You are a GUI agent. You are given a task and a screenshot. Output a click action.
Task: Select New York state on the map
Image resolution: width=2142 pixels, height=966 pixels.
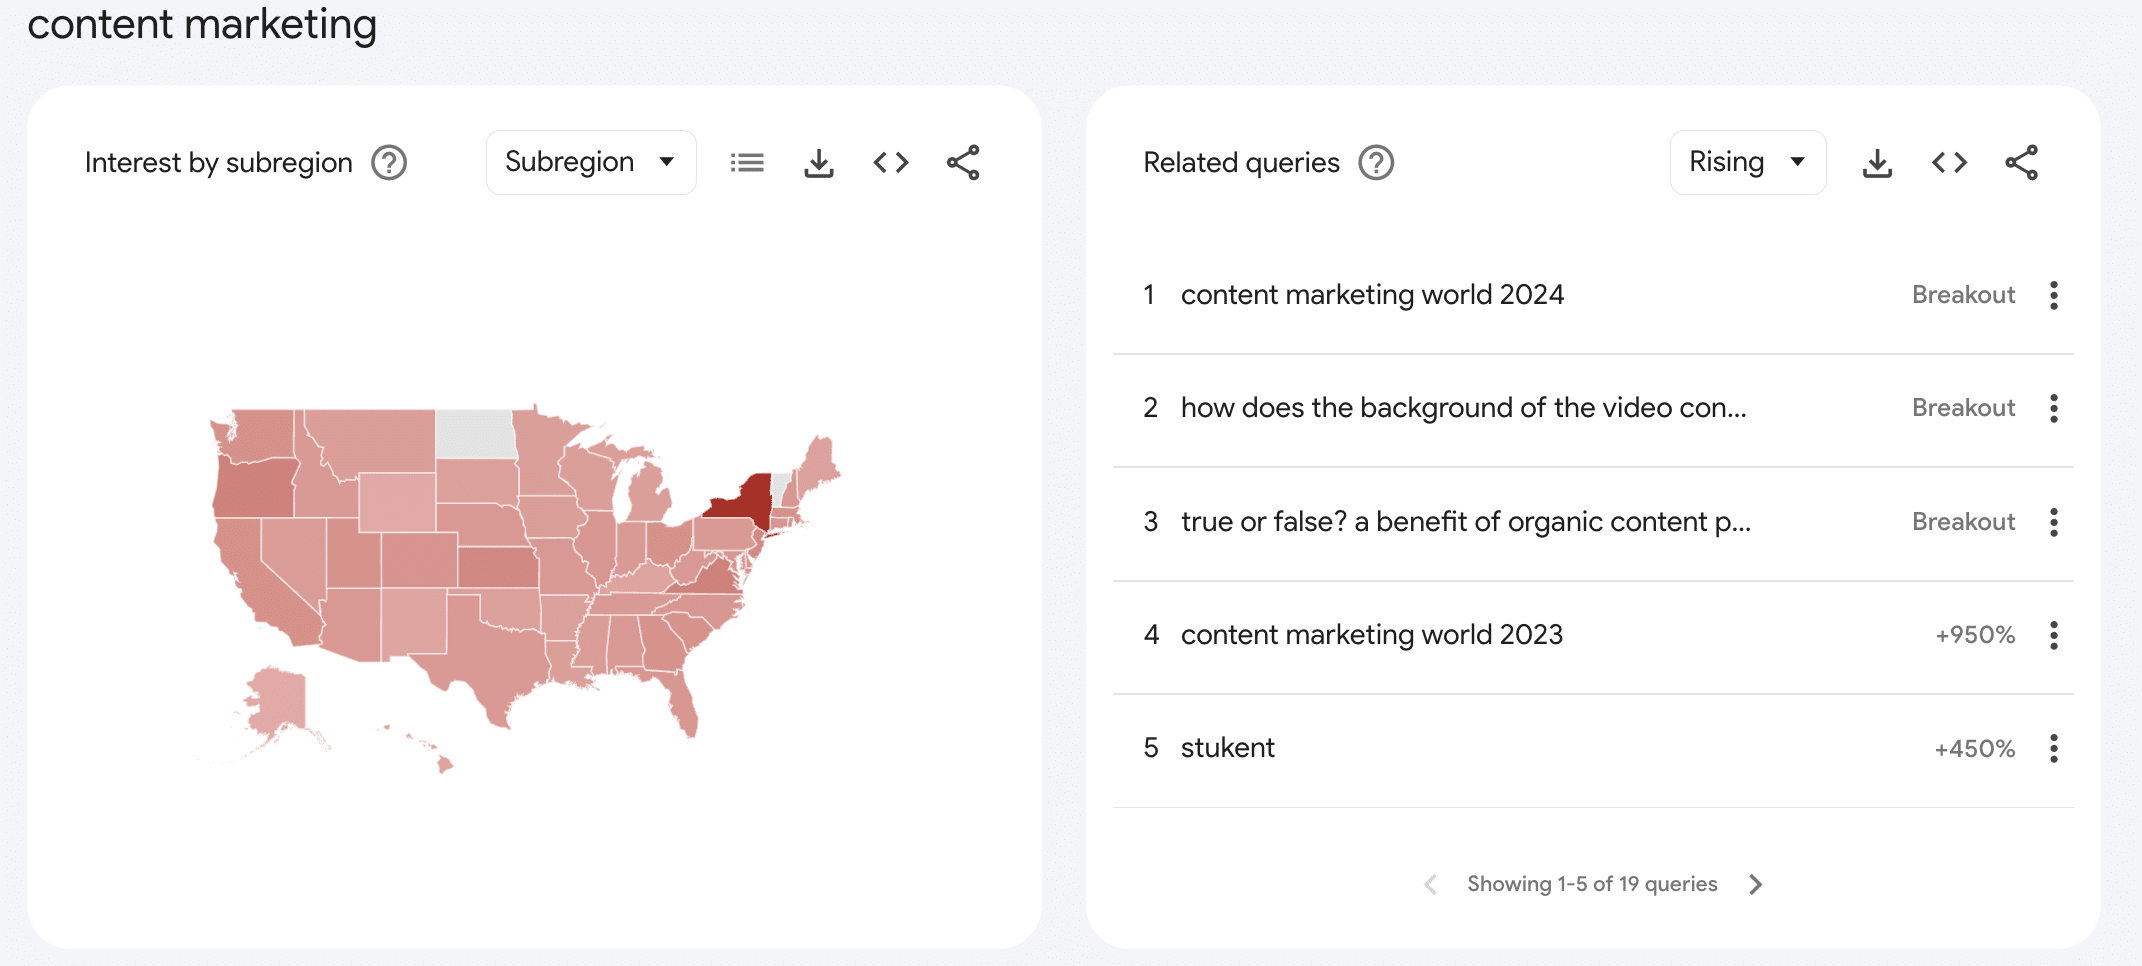point(741,500)
